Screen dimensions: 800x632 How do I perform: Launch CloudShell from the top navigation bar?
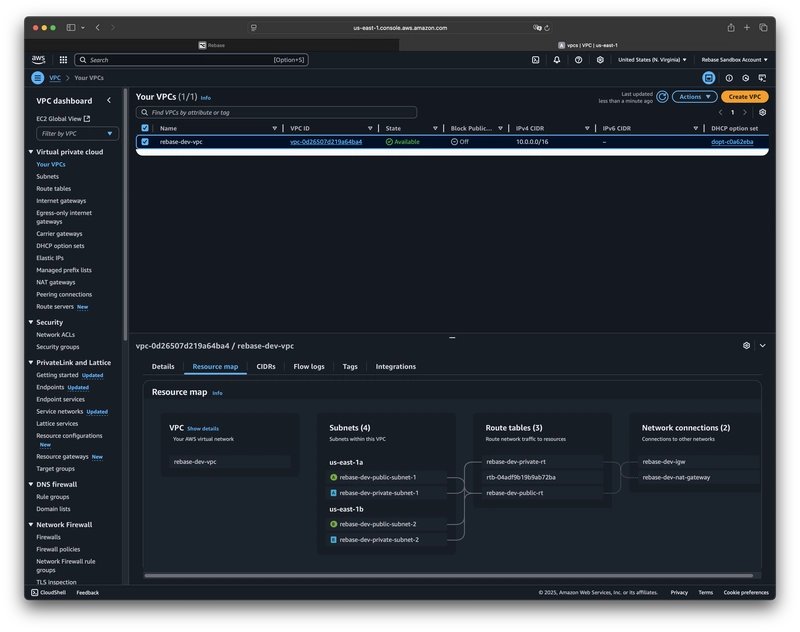click(x=535, y=60)
